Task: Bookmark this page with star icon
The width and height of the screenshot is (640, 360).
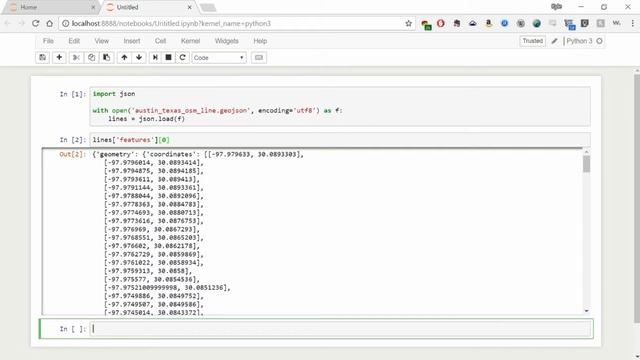Action: point(409,23)
